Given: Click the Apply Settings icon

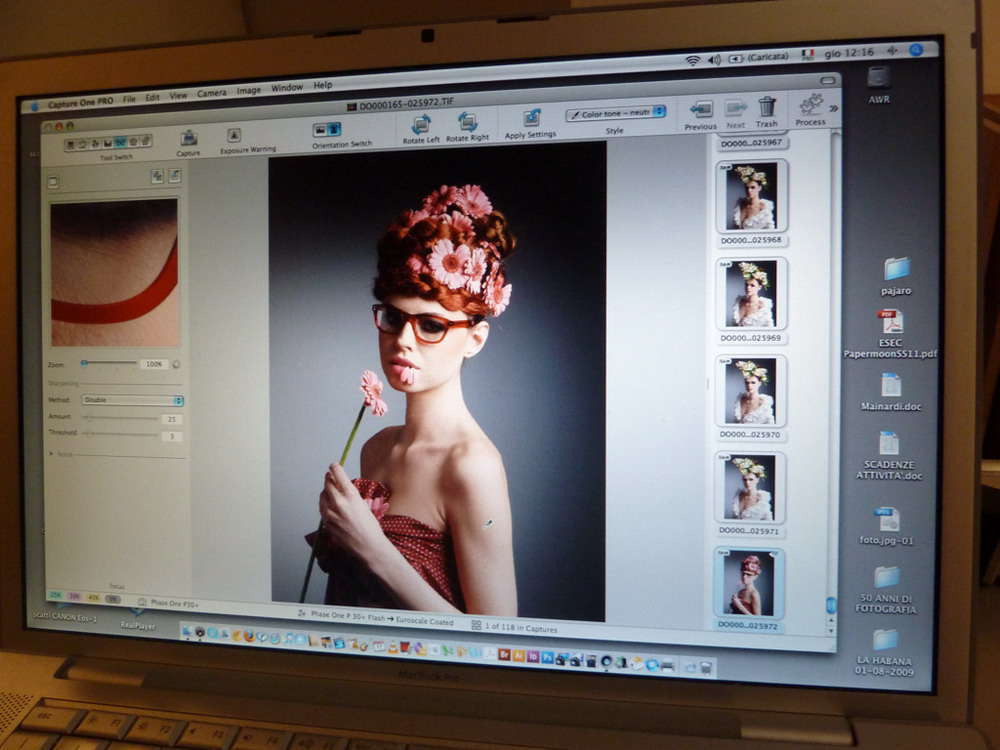Looking at the screenshot, I should tap(531, 118).
